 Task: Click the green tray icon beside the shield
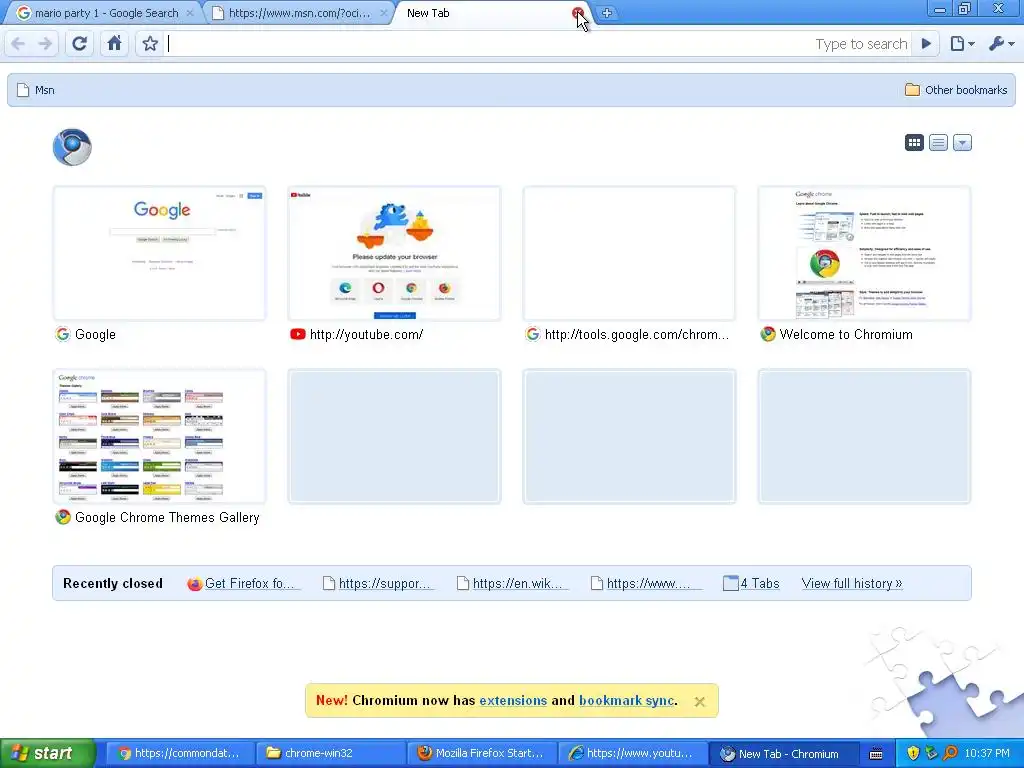[931, 753]
